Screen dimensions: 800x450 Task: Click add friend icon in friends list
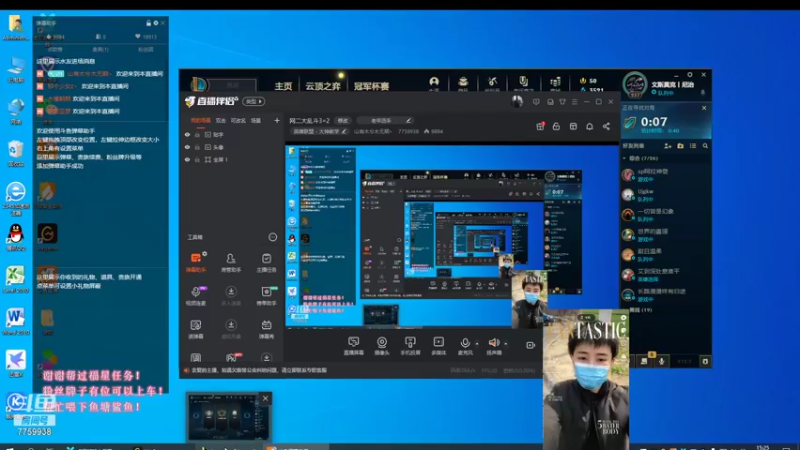pyautogui.click(x=668, y=146)
